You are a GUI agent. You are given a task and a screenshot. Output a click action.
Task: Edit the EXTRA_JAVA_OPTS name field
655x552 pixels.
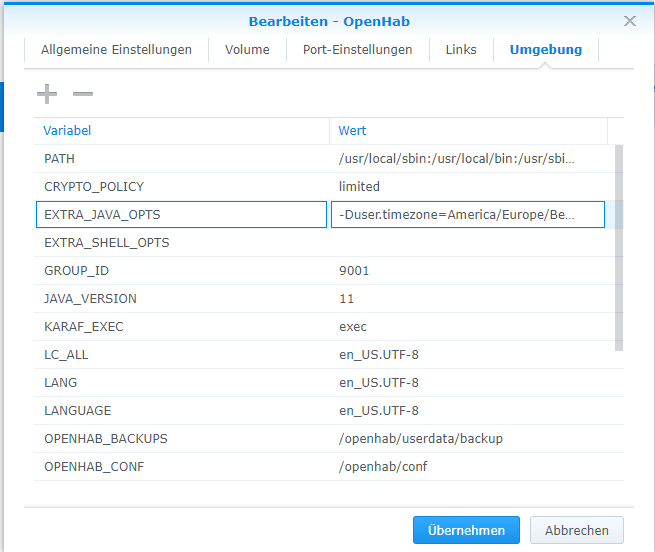[180, 215]
